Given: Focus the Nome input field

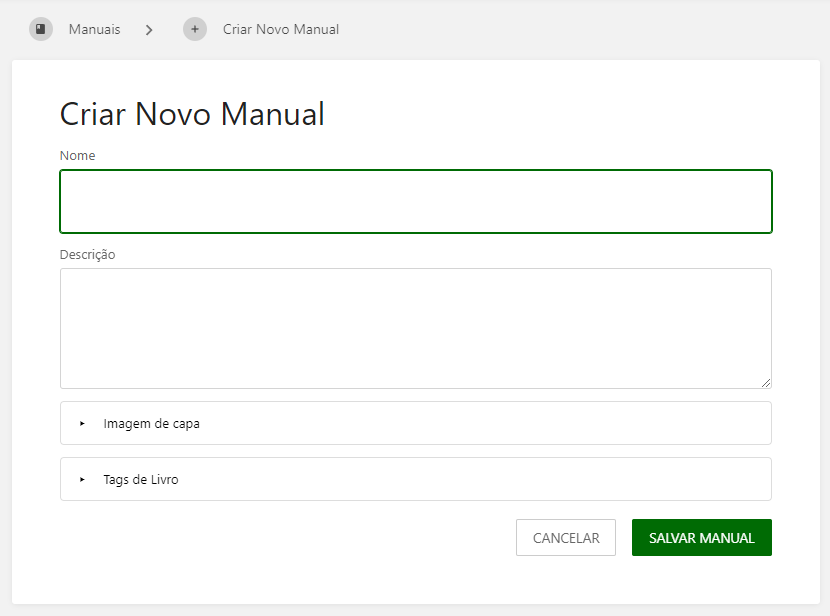Looking at the screenshot, I should click(x=416, y=201).
